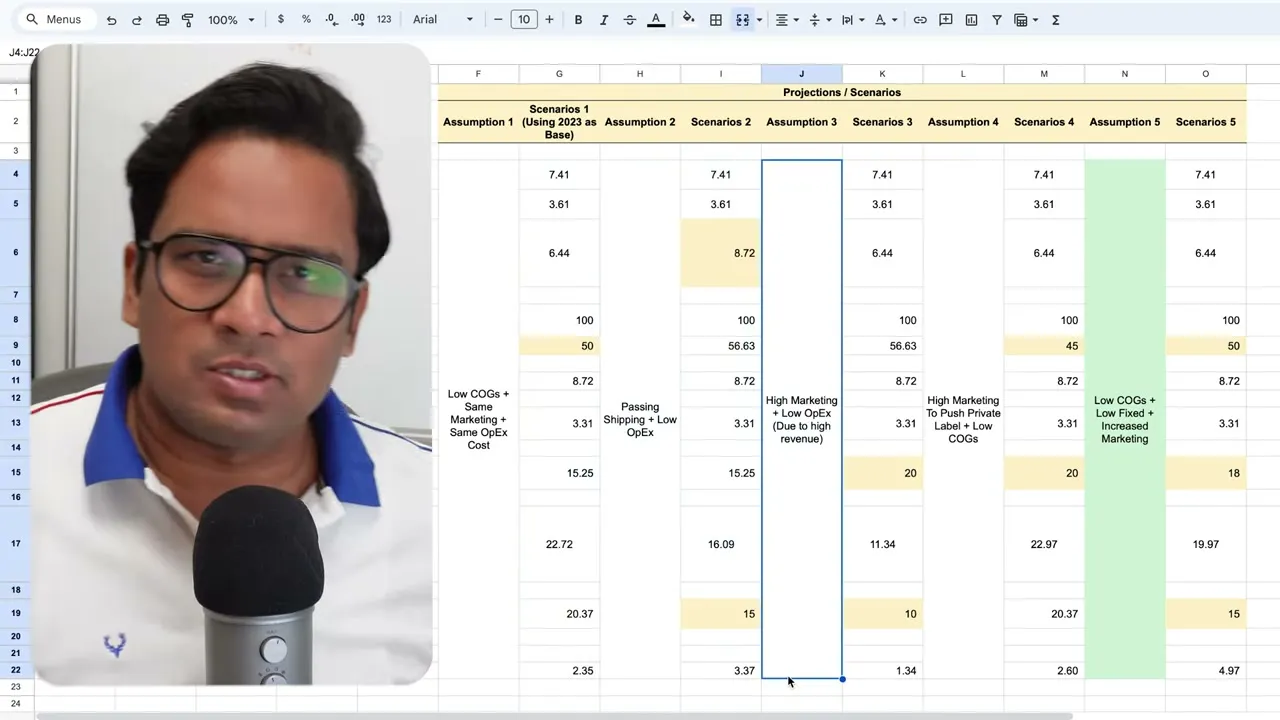Select the 'Projections / Scenarios' header cell
The image size is (1280, 720).
[842, 92]
